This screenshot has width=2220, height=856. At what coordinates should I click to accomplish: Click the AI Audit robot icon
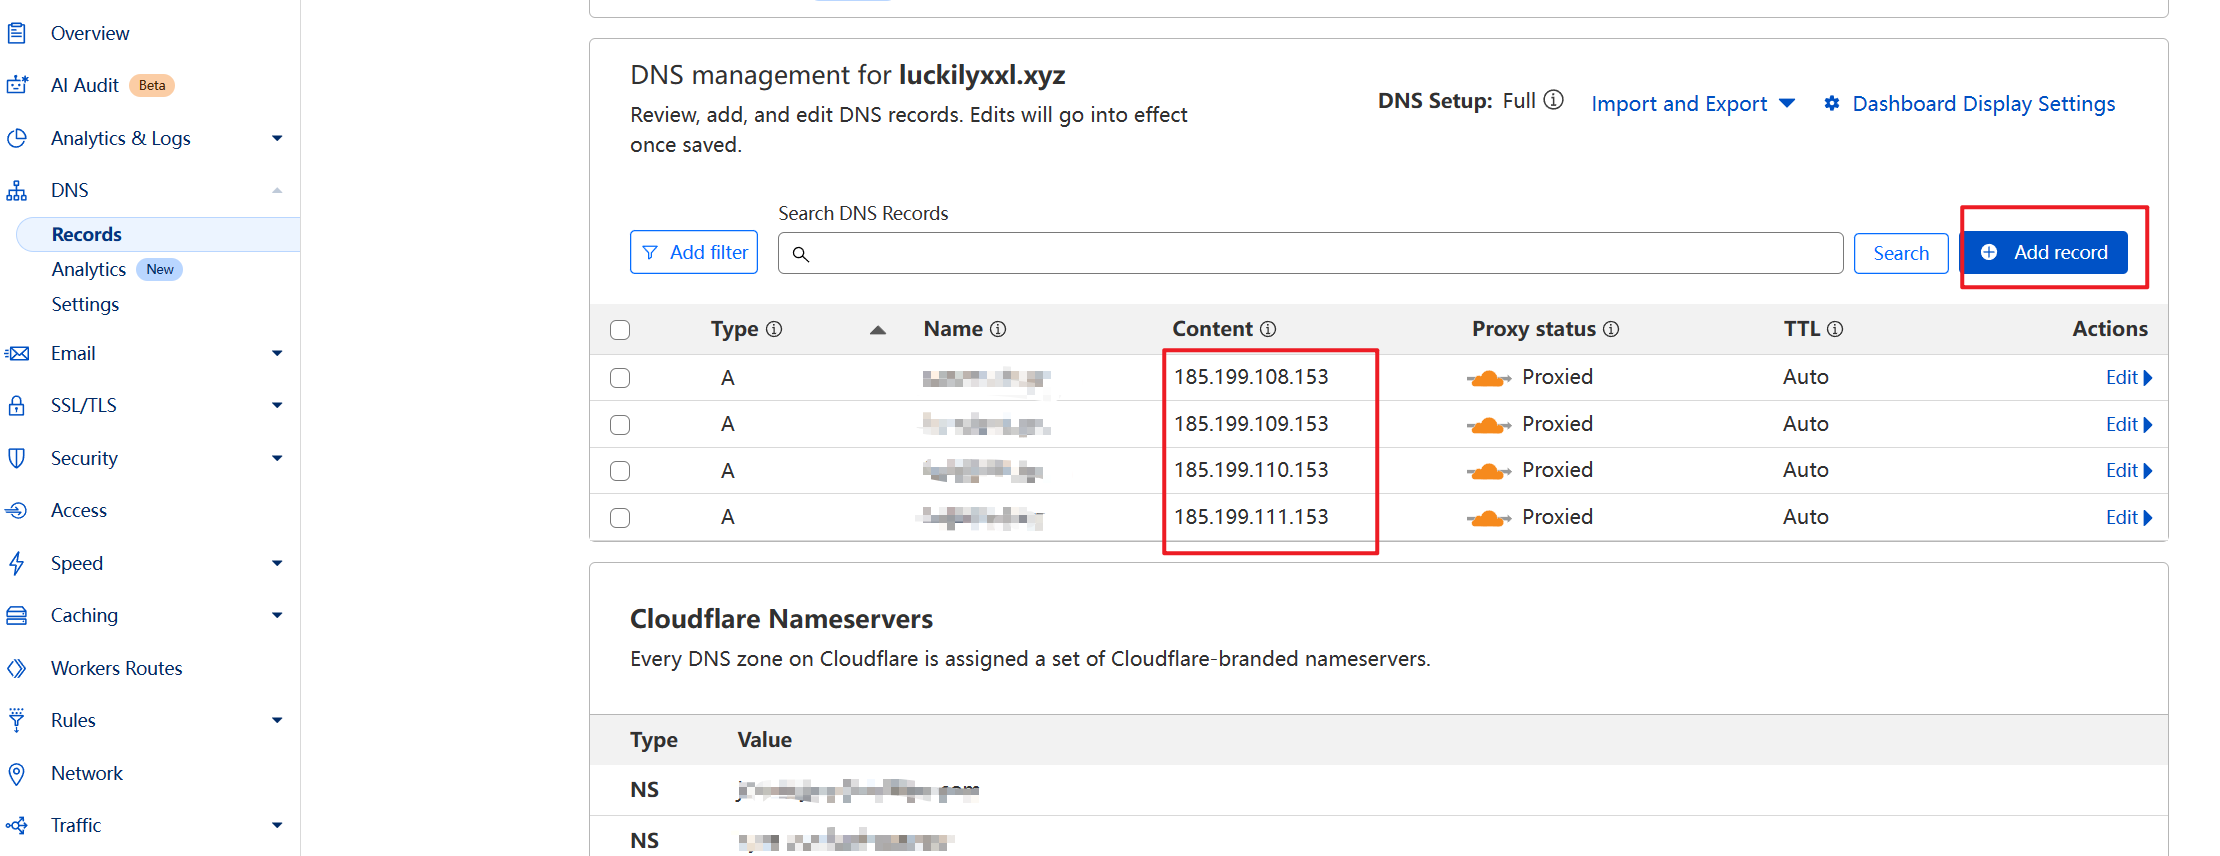pos(16,85)
